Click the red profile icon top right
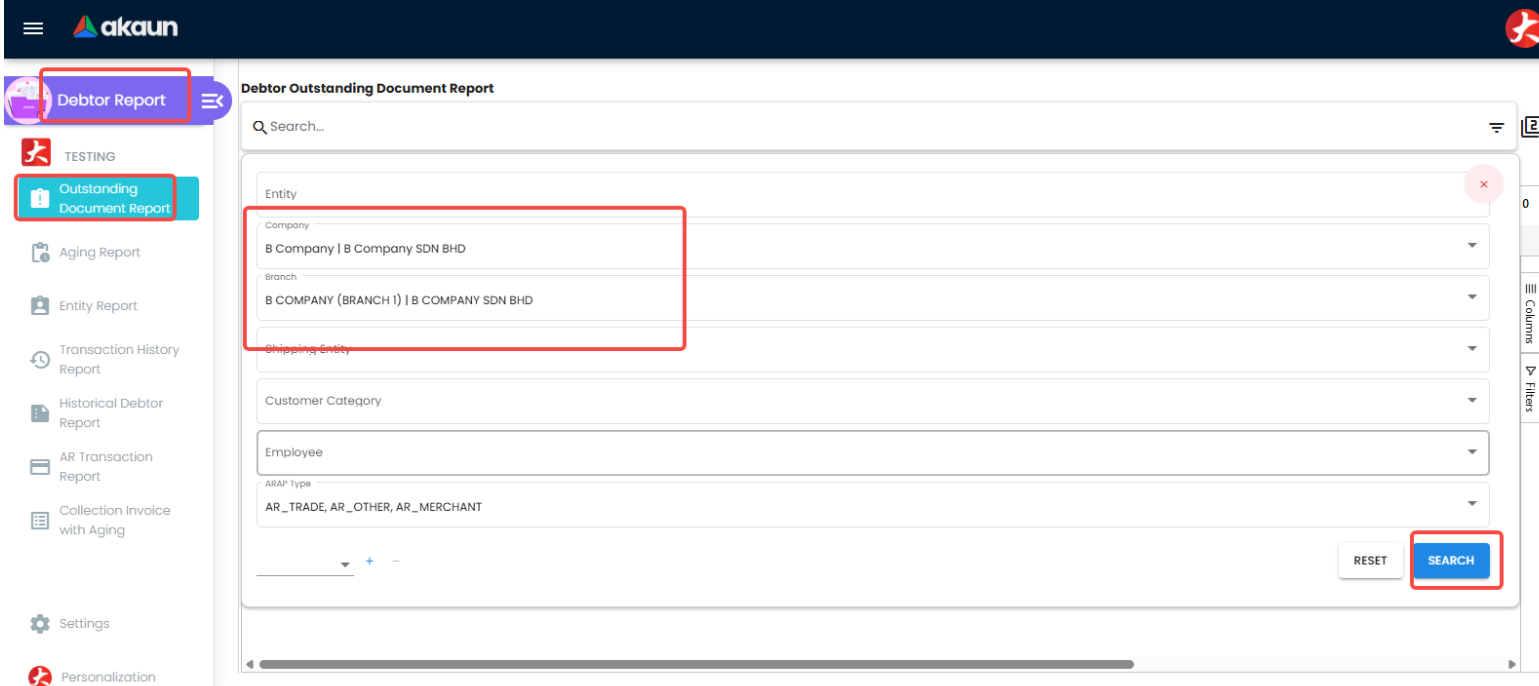Screen dimensions: 1539x686 click(x=1522, y=28)
